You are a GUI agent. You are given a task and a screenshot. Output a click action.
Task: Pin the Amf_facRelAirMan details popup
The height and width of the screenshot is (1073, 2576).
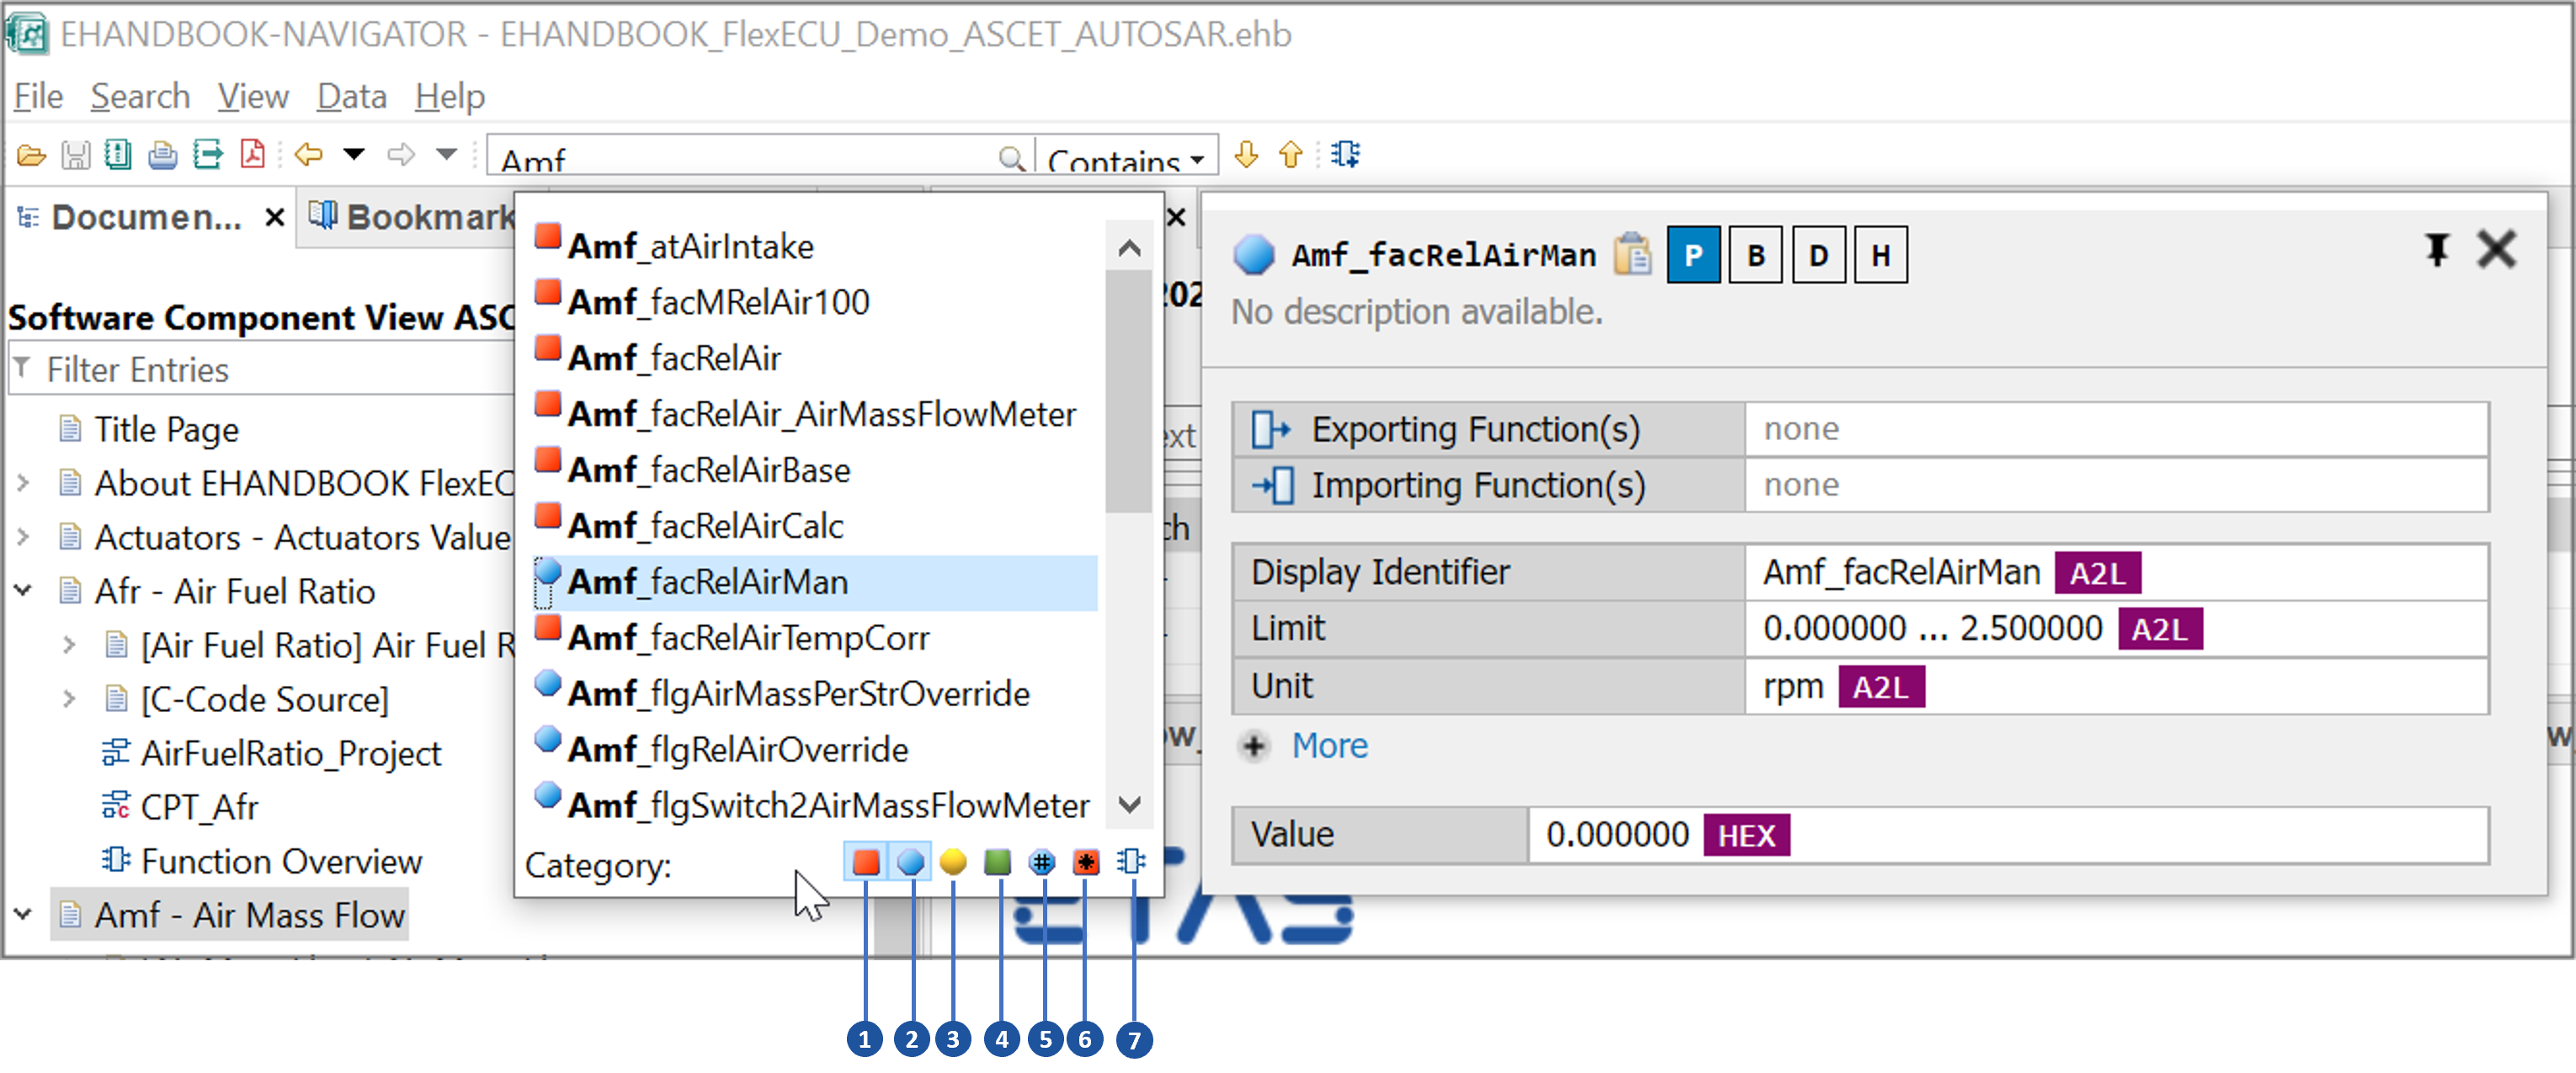2437,249
